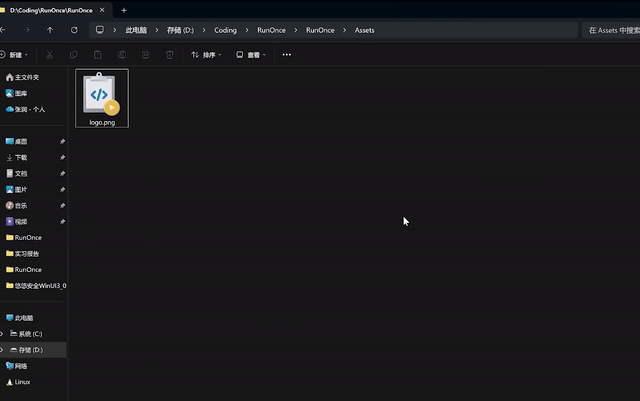The image size is (640, 401).
Task: Click the Delete trash icon
Action: click(170, 55)
